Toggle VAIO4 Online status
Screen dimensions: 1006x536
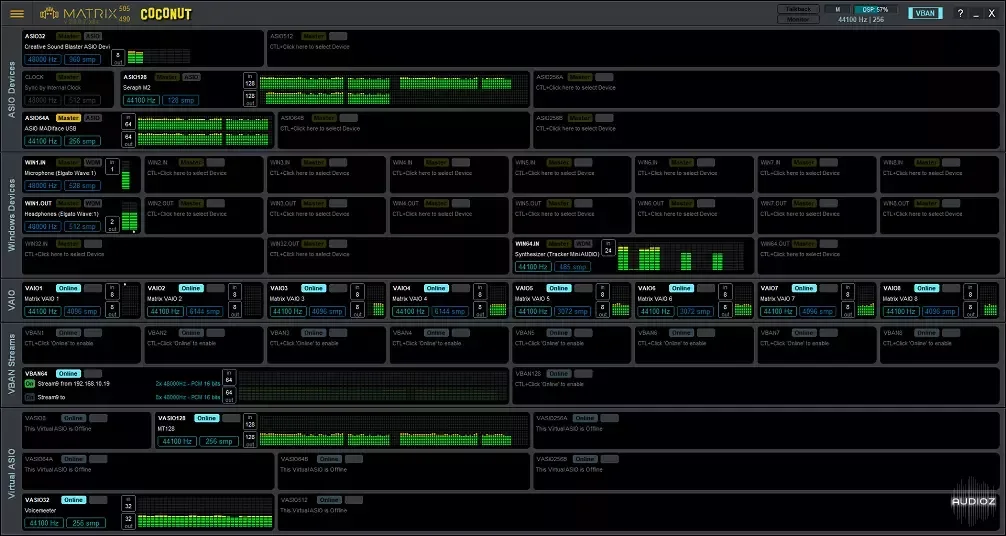click(x=436, y=288)
